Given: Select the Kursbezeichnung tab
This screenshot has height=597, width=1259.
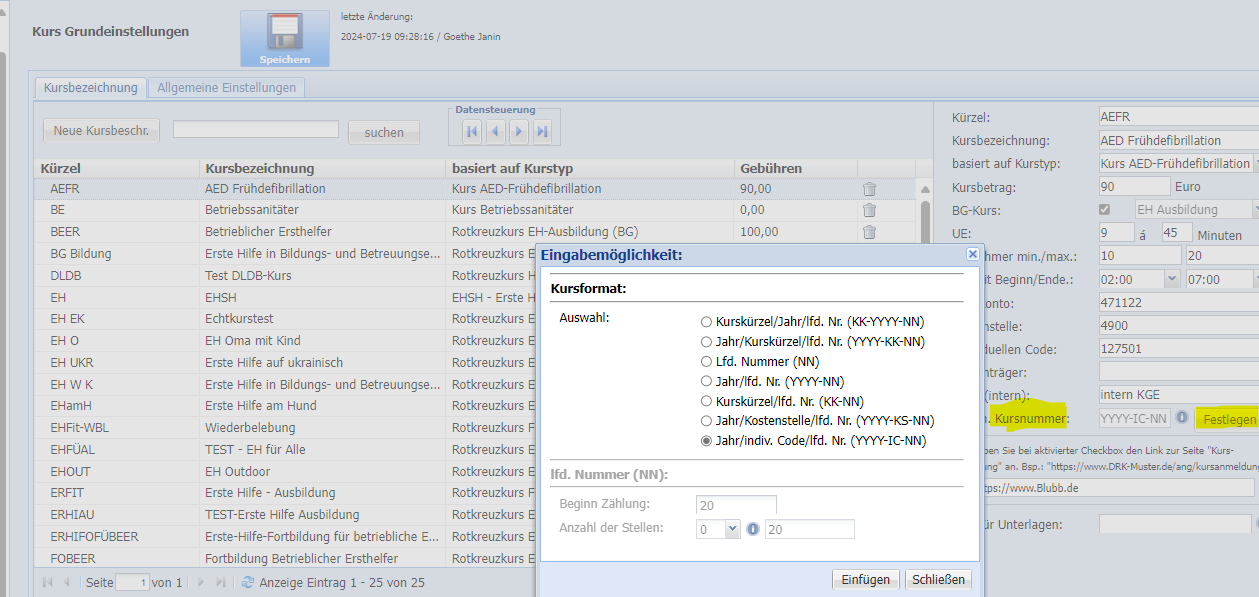Looking at the screenshot, I should pos(91,88).
